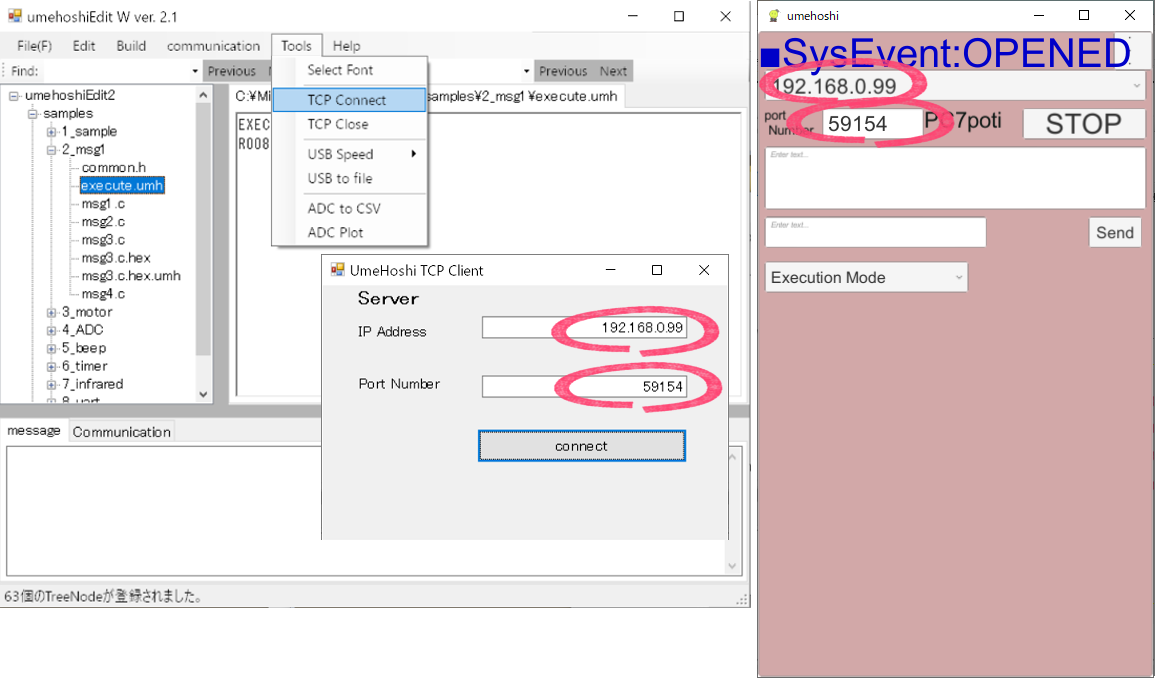Select msg3.c.hex.umh in the tree

131,276
